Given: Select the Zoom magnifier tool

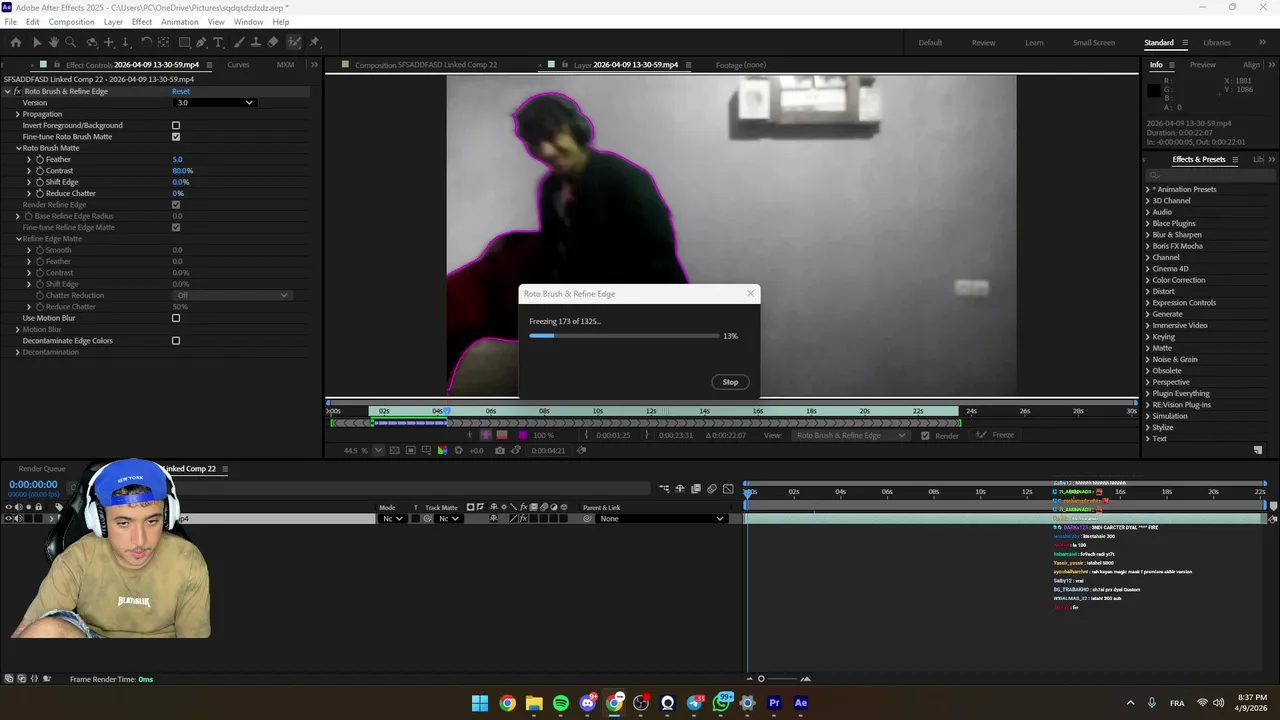Looking at the screenshot, I should tap(70, 42).
